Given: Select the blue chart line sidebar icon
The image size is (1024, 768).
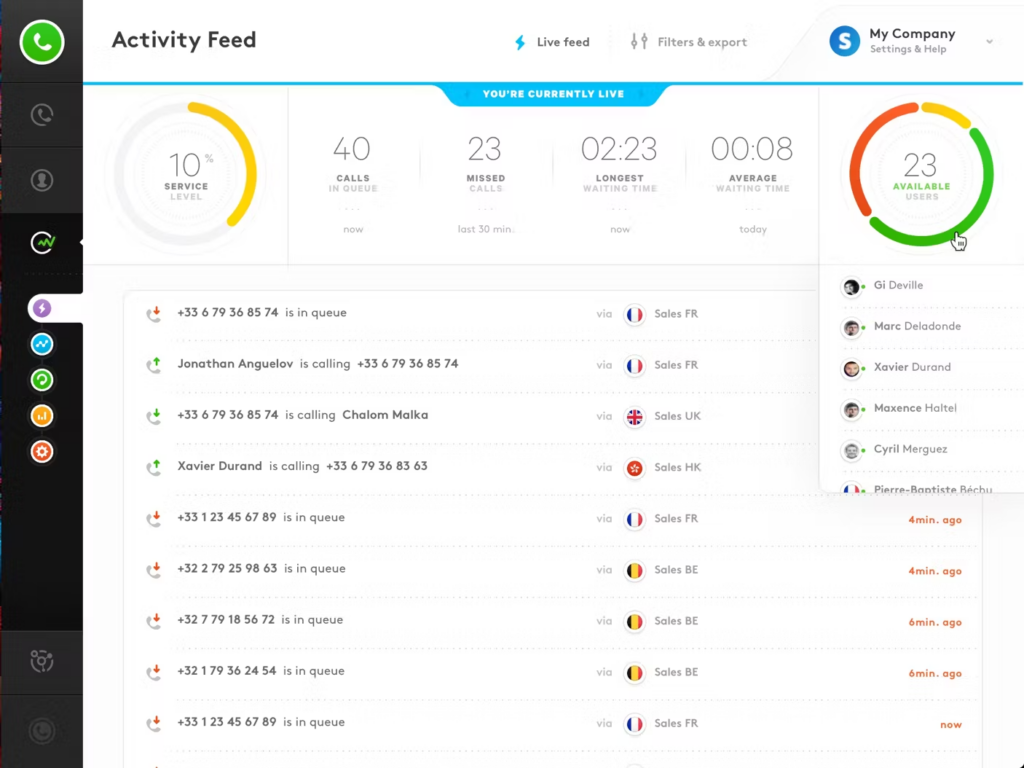Looking at the screenshot, I should (42, 344).
